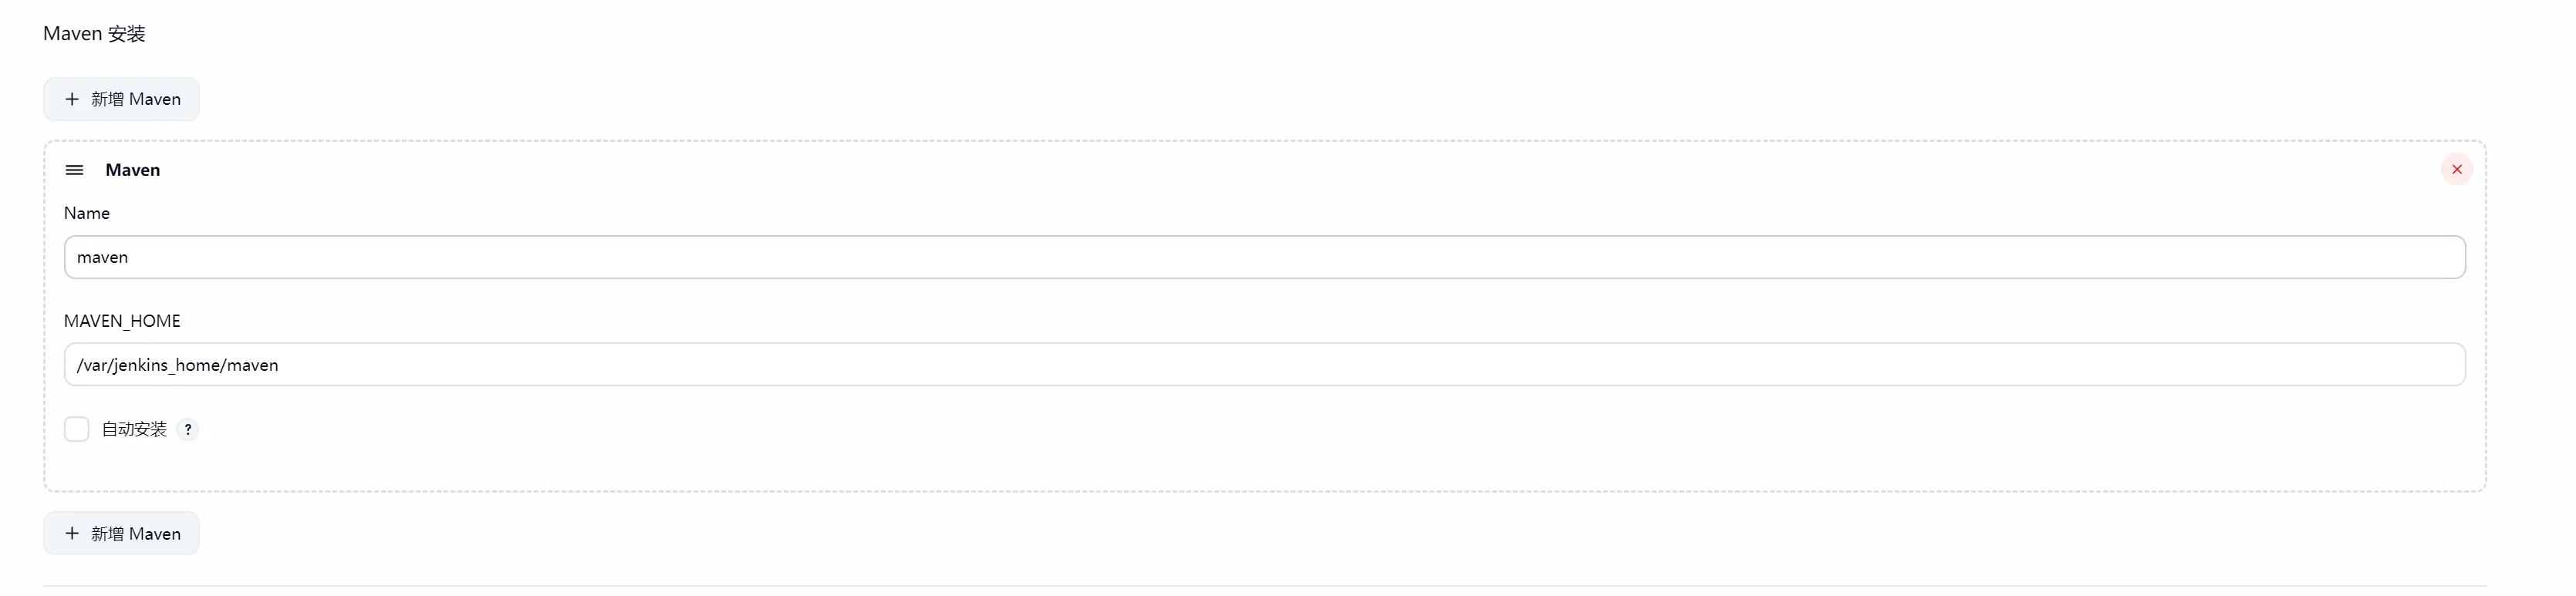
Task: Click the Maven 安装 section heading
Action: [94, 34]
